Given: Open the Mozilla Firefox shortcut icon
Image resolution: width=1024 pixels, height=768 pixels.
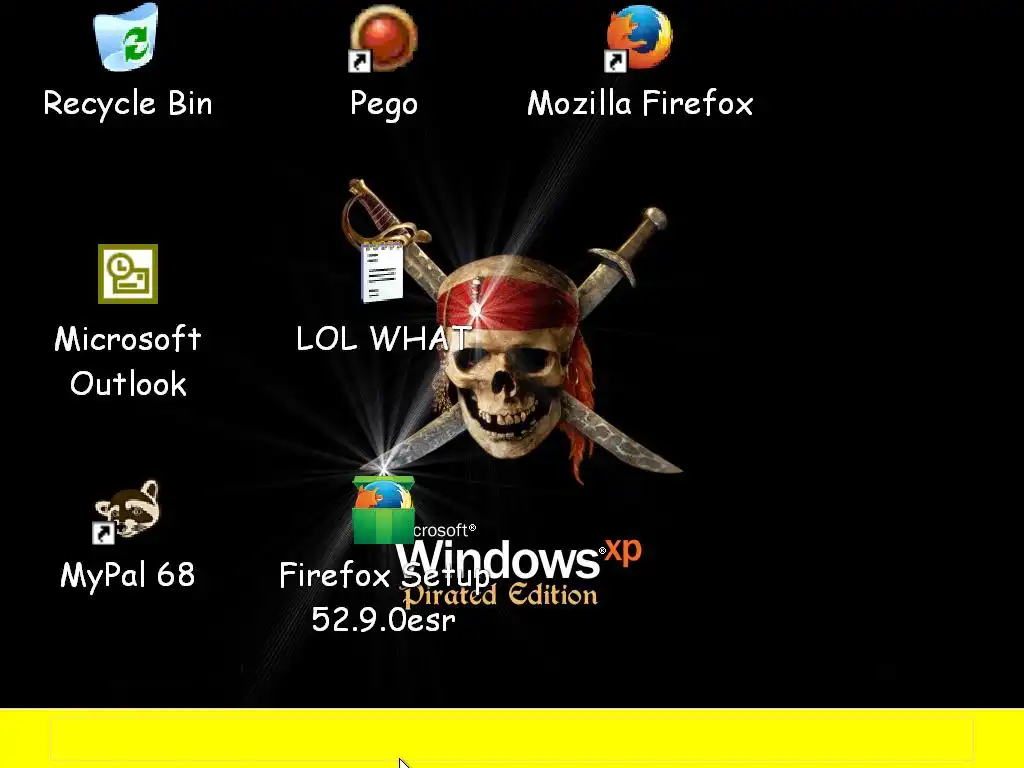Looking at the screenshot, I should tap(639, 39).
